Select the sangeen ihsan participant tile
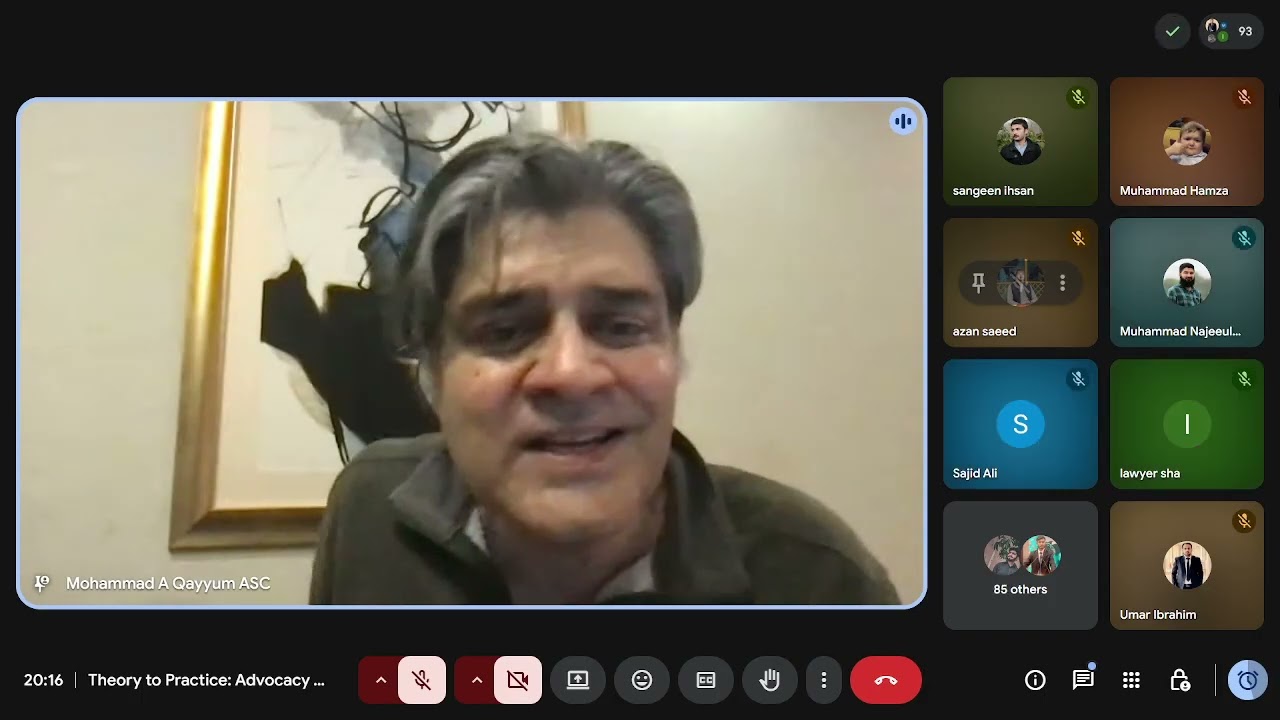Viewport: 1280px width, 720px height. point(1020,142)
